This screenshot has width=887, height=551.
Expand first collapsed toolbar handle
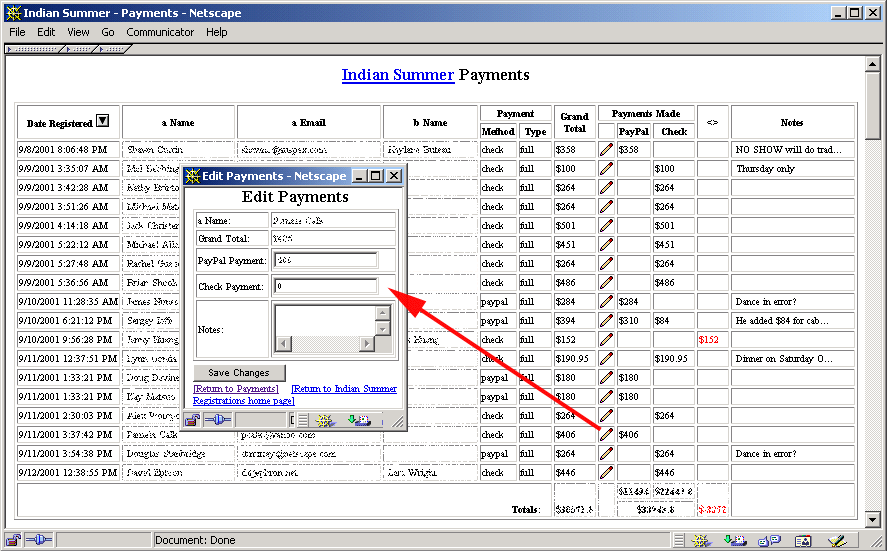(x=35, y=49)
